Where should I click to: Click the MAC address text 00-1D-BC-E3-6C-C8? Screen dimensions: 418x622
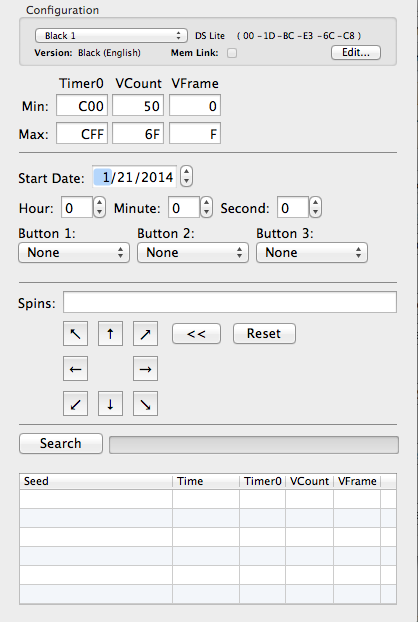click(x=299, y=36)
